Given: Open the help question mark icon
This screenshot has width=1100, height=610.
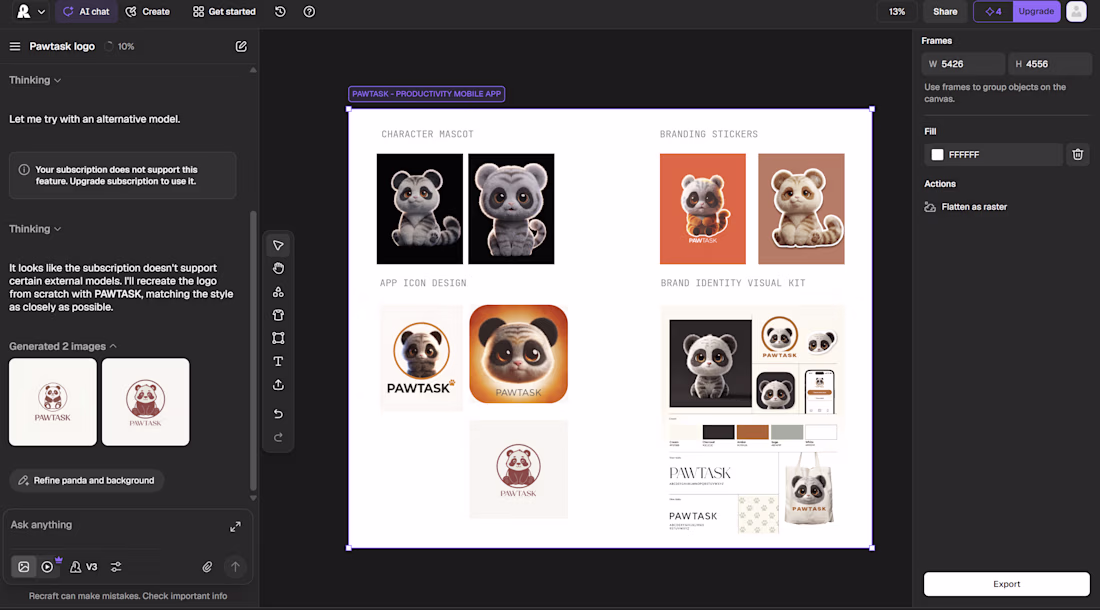Looking at the screenshot, I should (x=309, y=11).
